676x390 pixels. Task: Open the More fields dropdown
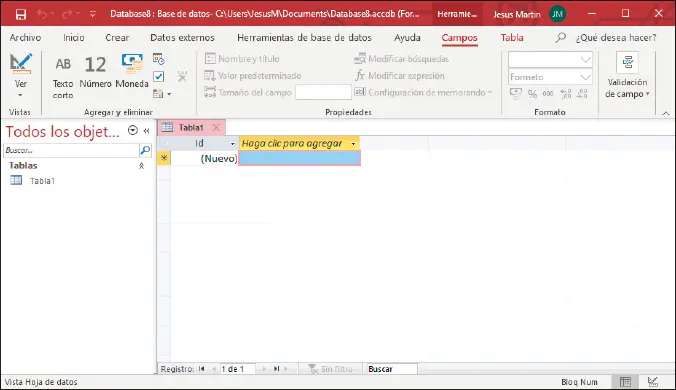coord(162,94)
